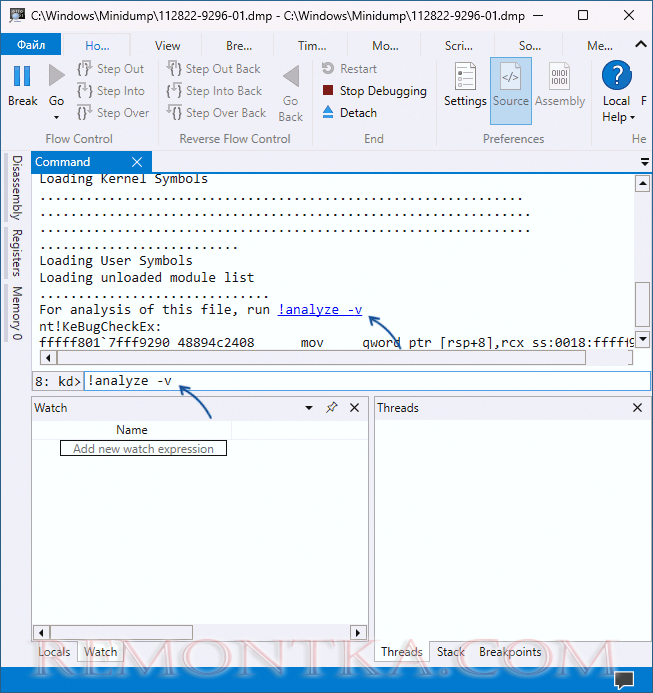Open the Scripting ribbon tab
Image resolution: width=653 pixels, height=693 pixels.
pyautogui.click(x=458, y=46)
